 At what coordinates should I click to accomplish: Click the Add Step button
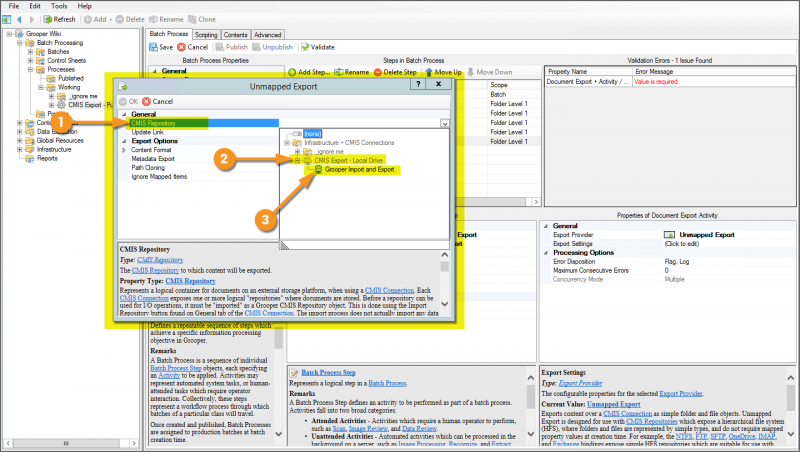click(309, 72)
